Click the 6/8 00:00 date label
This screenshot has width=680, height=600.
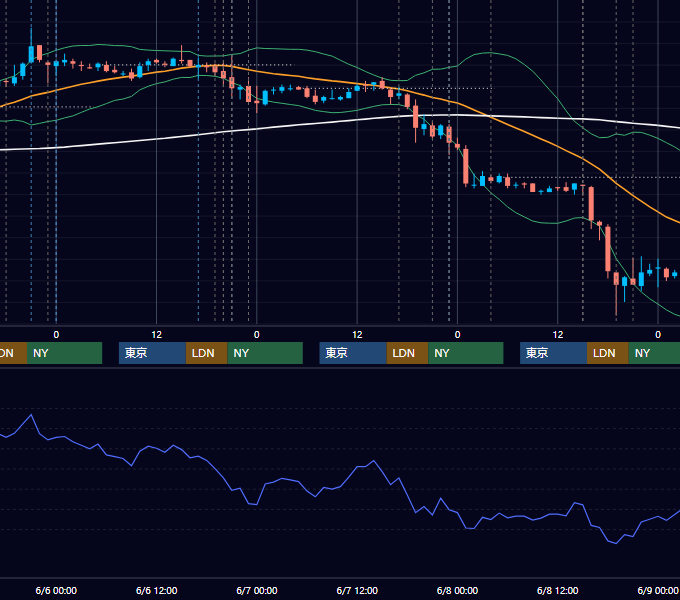tap(457, 590)
